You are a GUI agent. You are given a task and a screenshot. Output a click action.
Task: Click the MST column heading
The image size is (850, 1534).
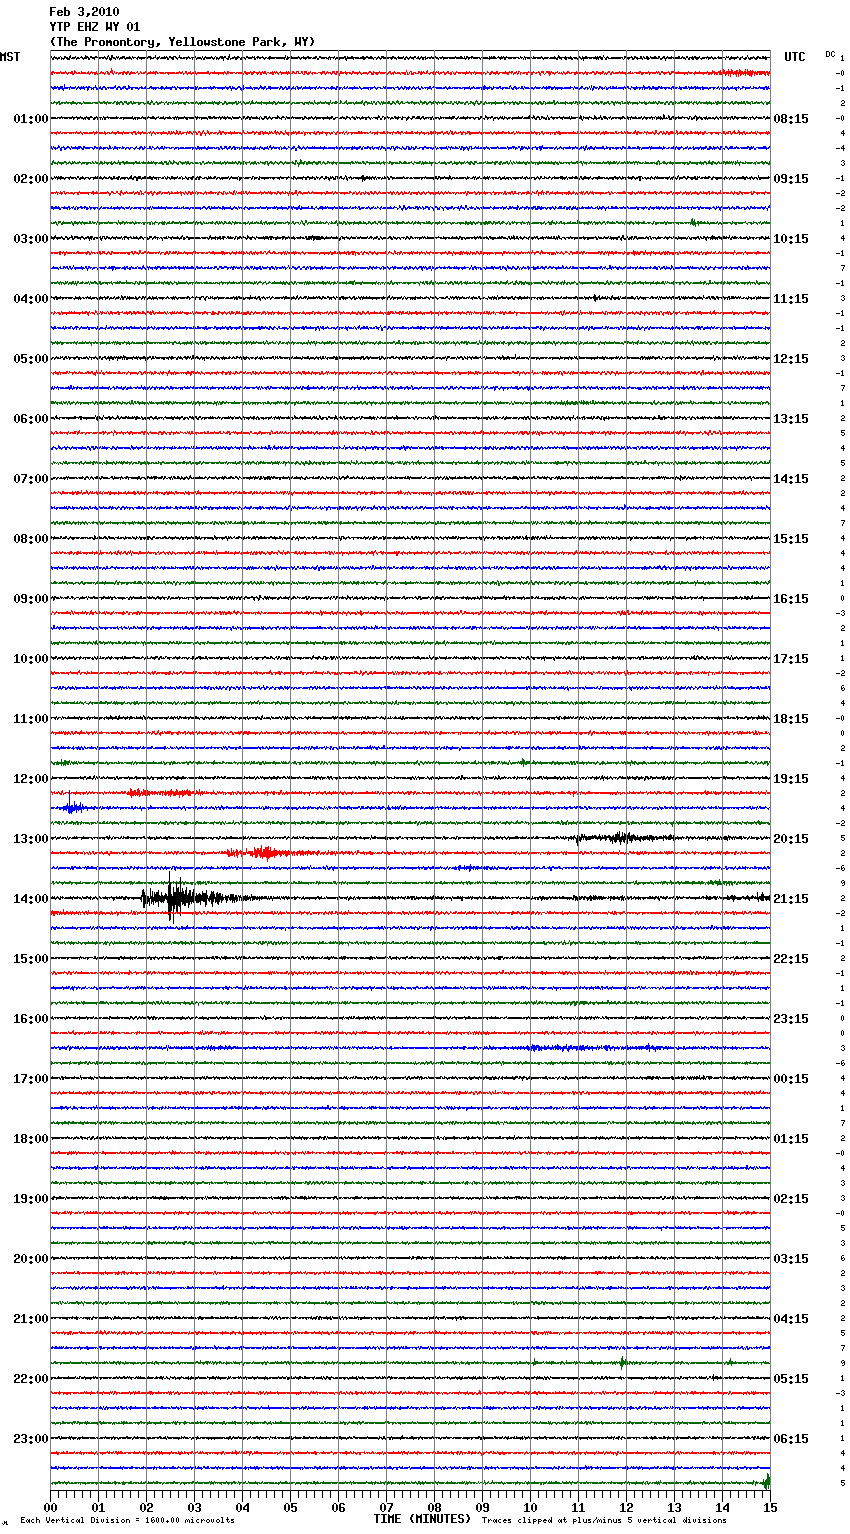[10, 57]
